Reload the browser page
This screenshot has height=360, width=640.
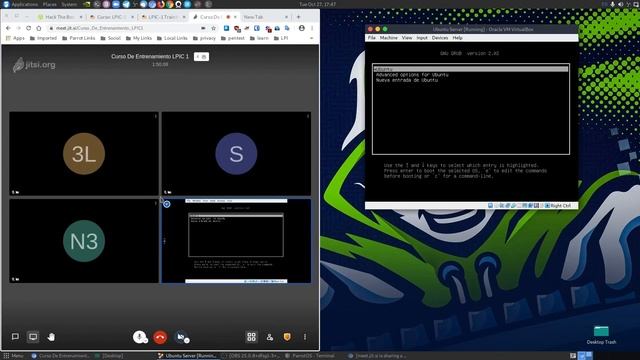click(28, 28)
